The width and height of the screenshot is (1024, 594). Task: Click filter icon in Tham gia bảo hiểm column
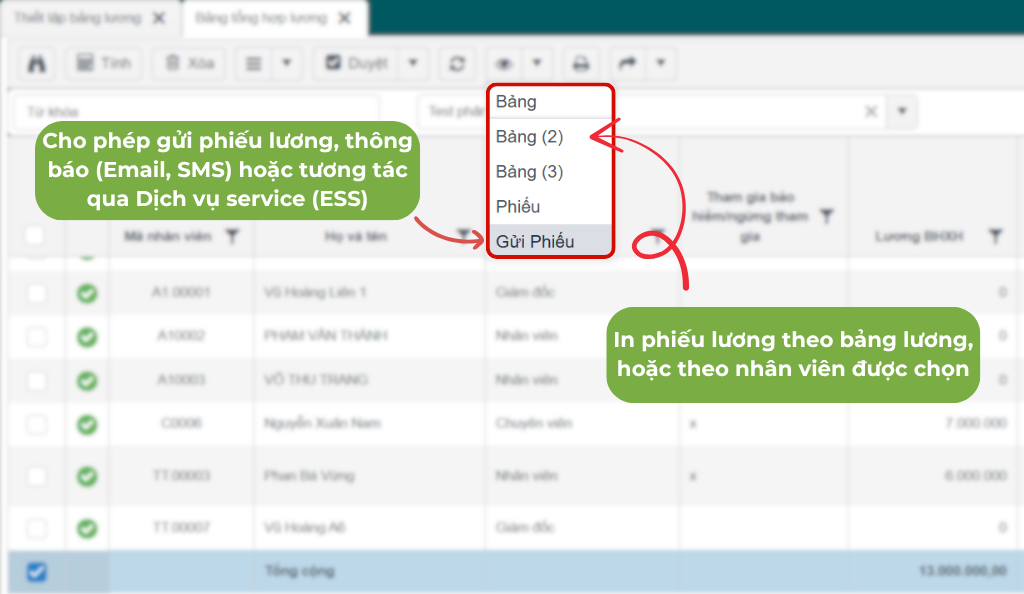(827, 216)
